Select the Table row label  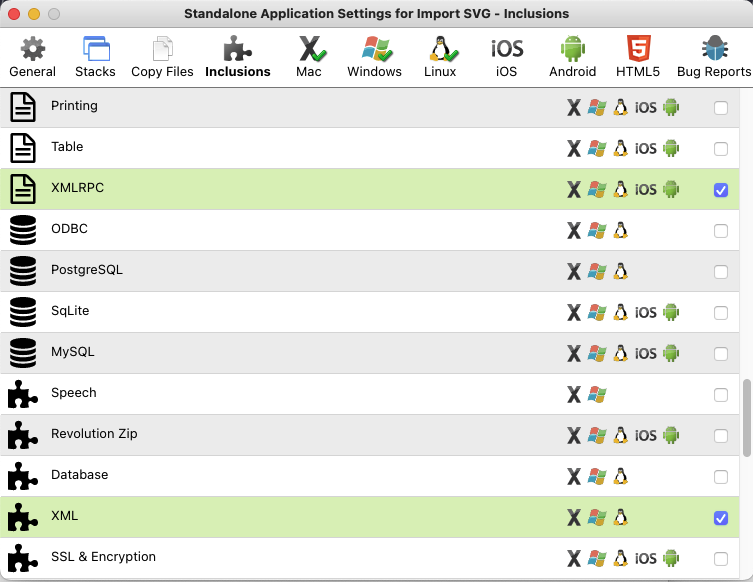(x=67, y=146)
